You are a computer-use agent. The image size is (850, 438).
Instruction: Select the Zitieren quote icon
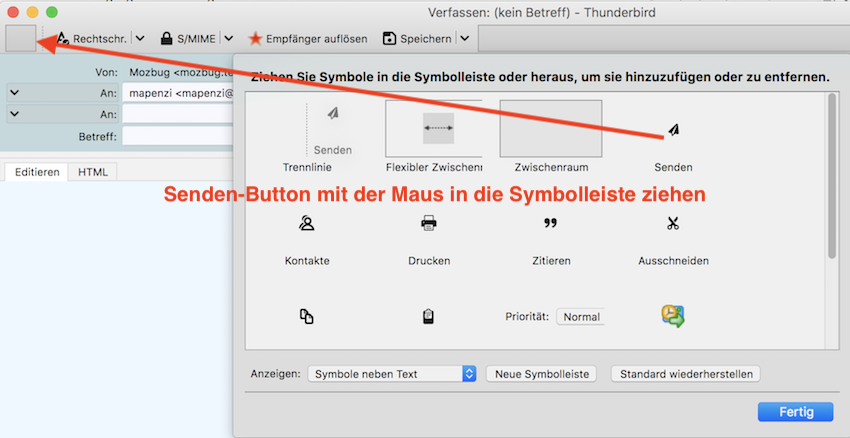[551, 223]
